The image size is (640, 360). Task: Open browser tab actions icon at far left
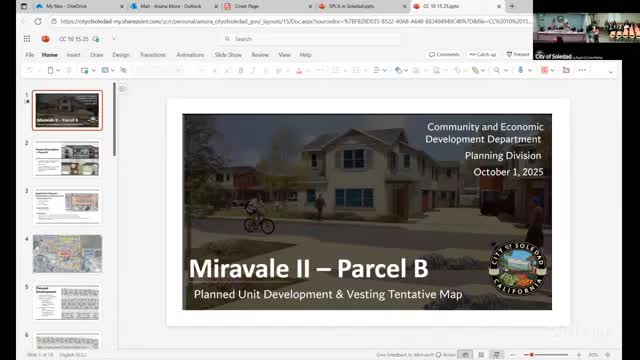coord(24,6)
